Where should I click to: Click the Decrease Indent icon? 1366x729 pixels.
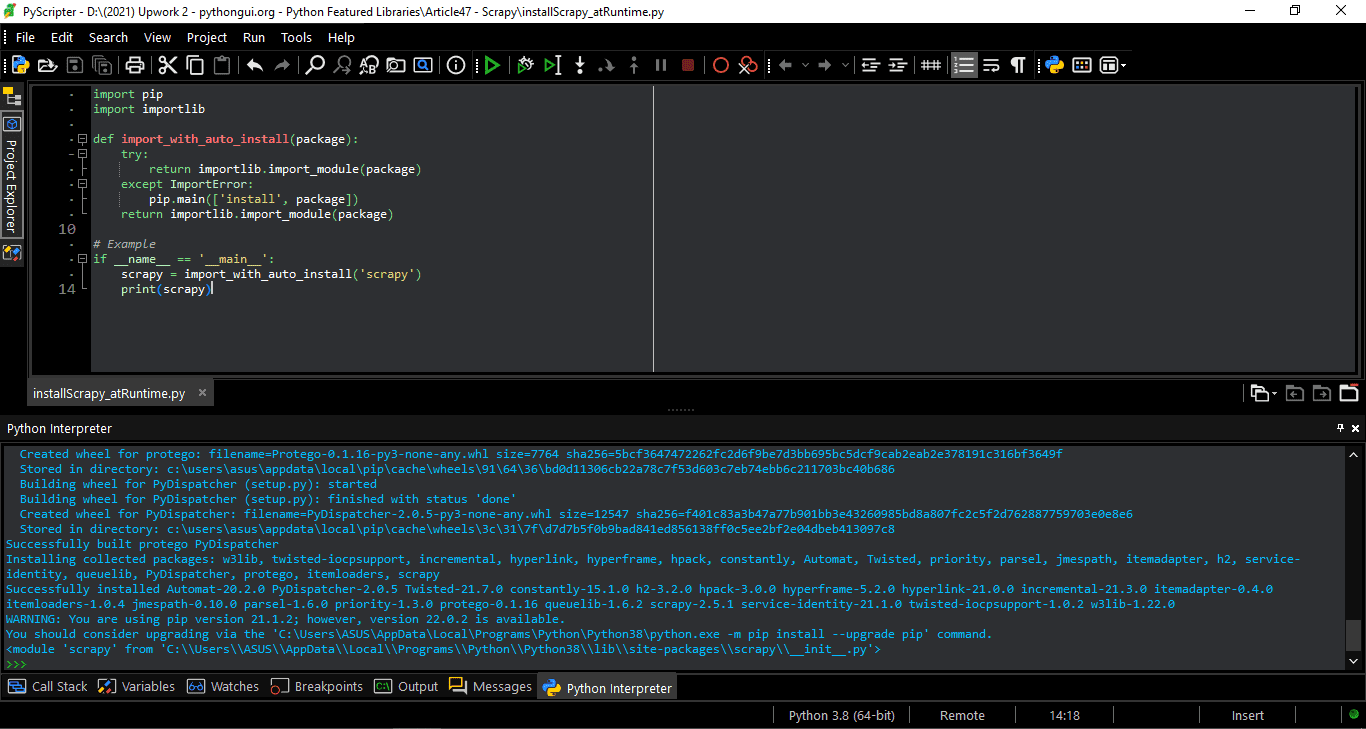(870, 65)
